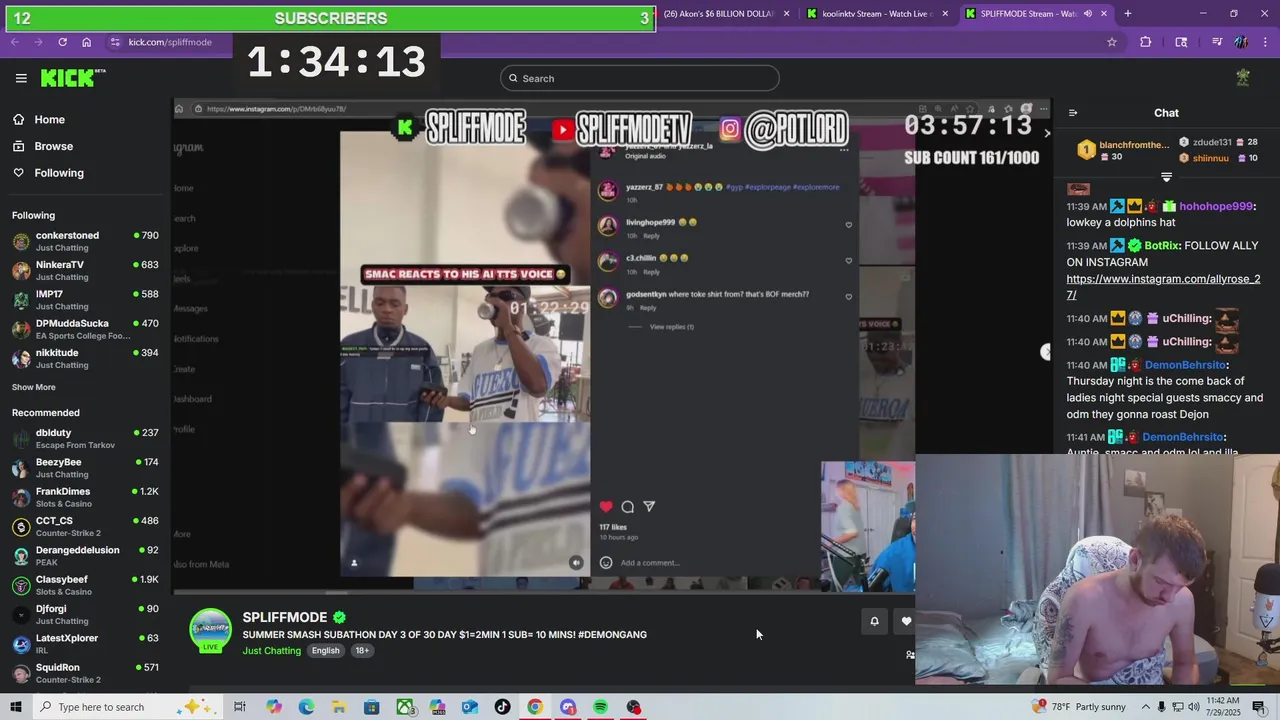Expand Following list with Show More

click(x=34, y=387)
